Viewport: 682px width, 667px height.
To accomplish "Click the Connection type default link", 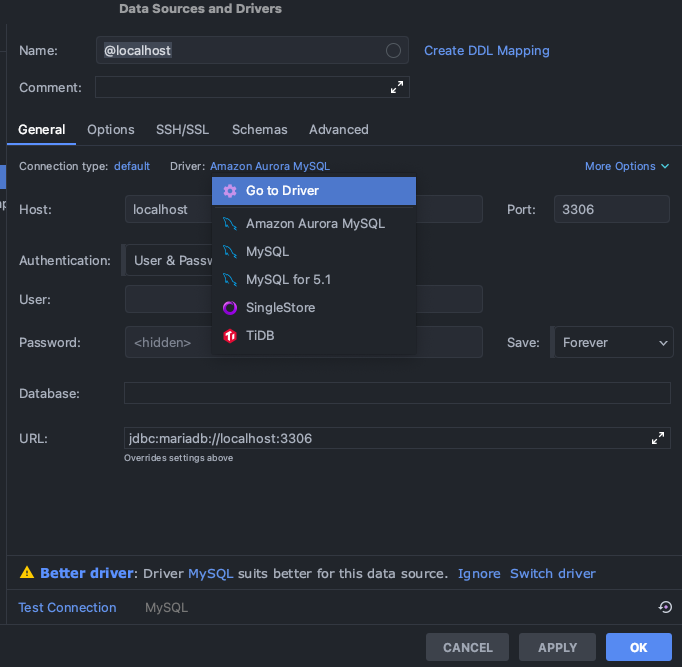I will pyautogui.click(x=132, y=166).
